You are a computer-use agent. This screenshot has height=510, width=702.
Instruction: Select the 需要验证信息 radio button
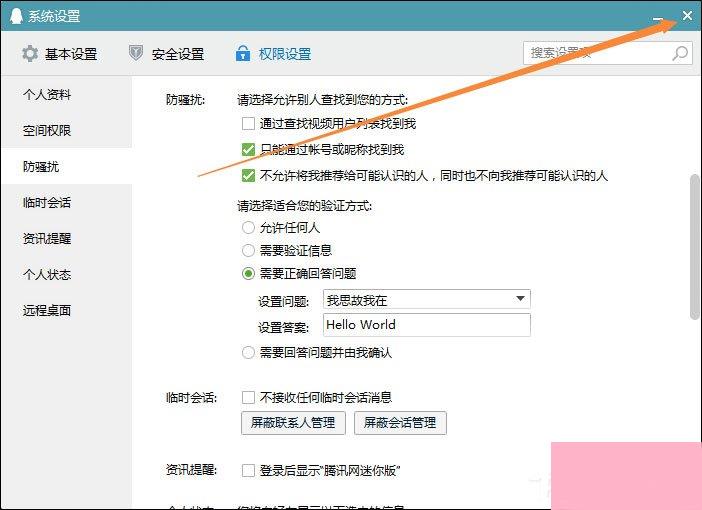tap(248, 250)
